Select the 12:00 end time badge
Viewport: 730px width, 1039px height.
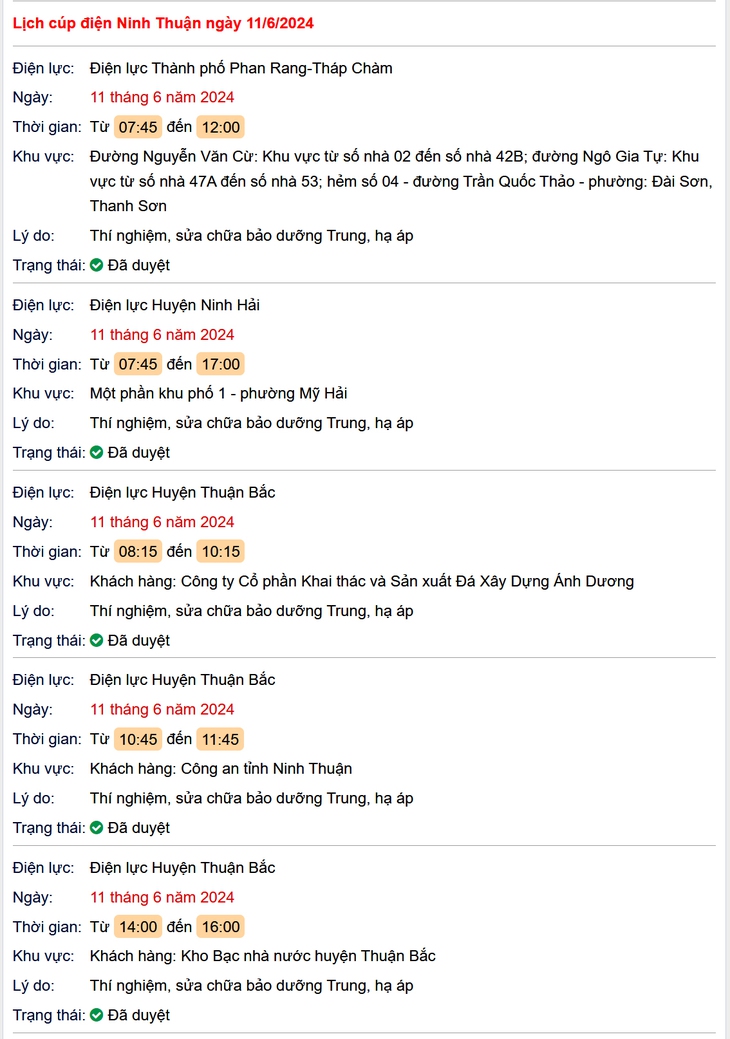221,127
